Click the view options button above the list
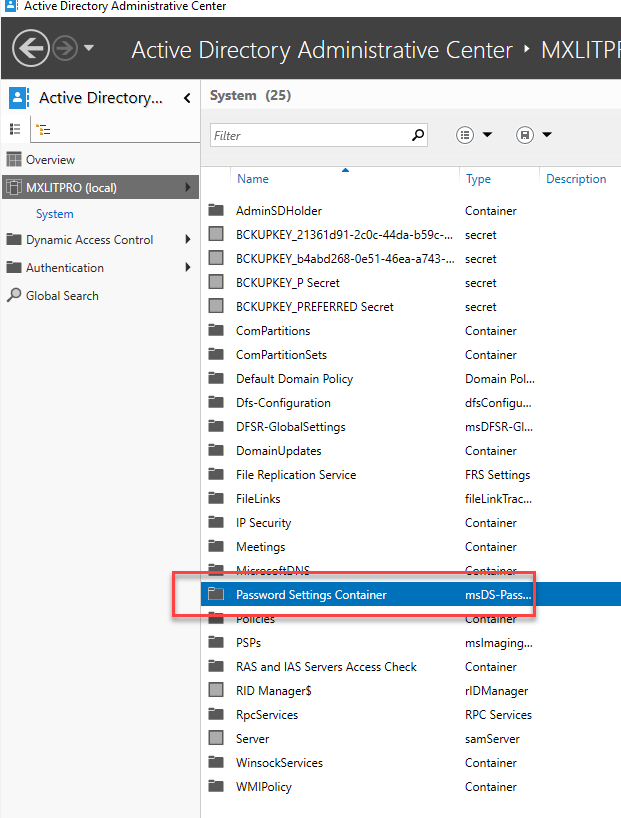 [x=465, y=135]
